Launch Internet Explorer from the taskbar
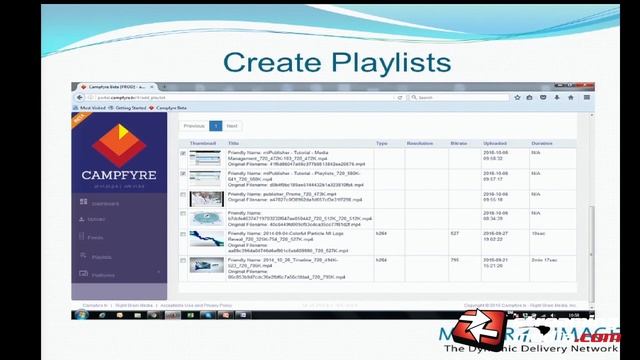640x360 pixels. pos(102,315)
